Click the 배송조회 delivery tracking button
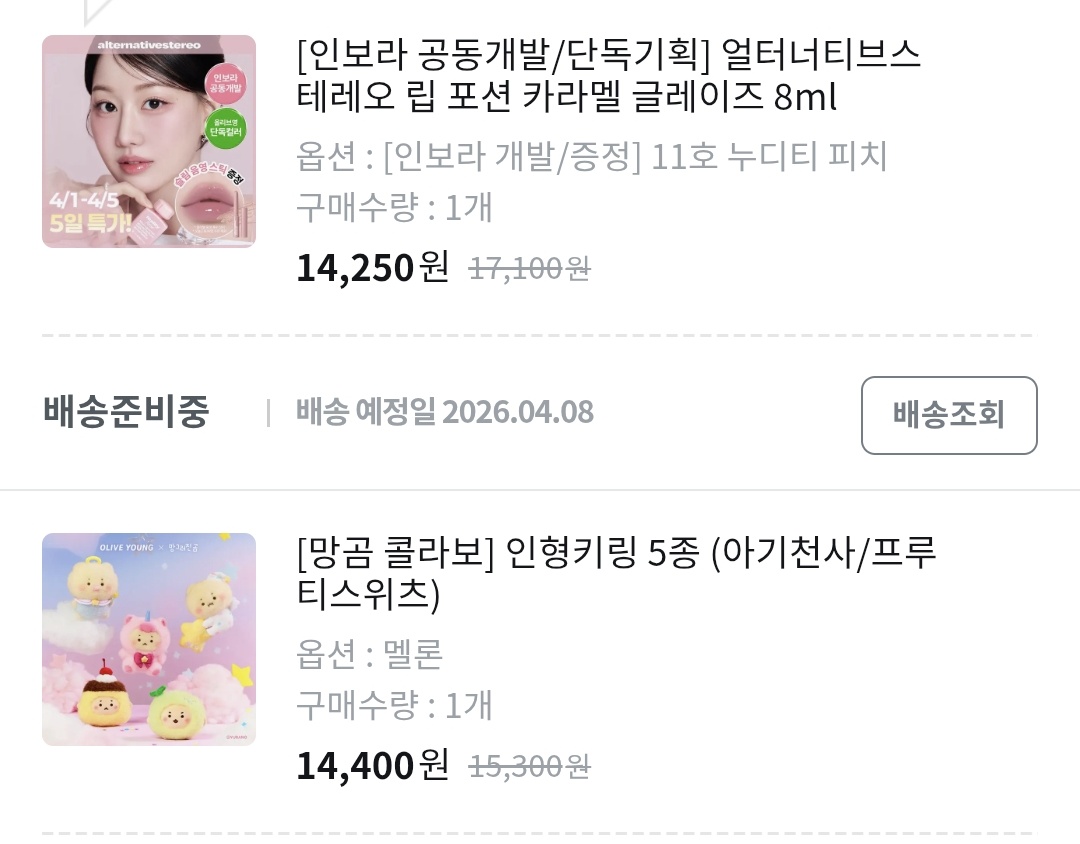This screenshot has width=1080, height=844. pos(949,415)
